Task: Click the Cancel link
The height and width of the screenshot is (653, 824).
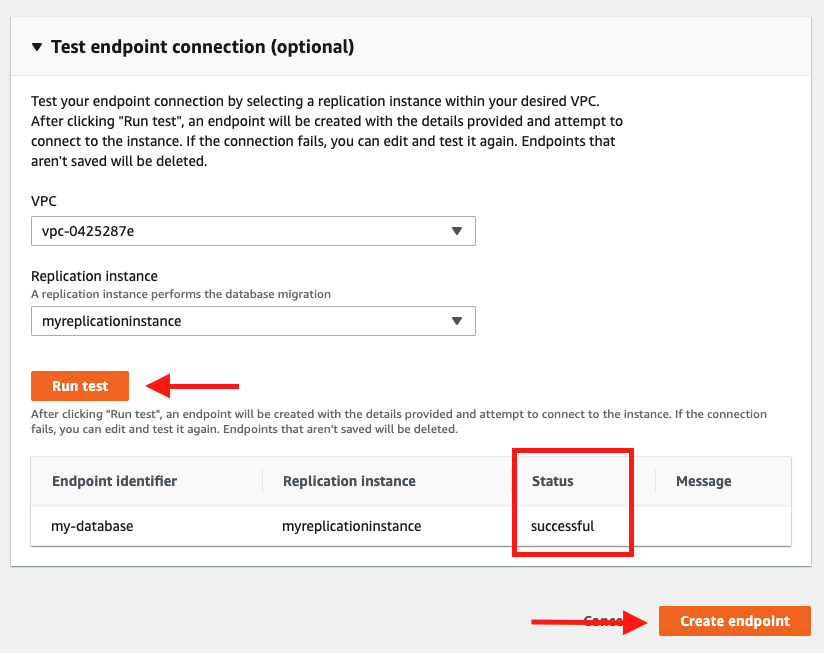Action: pyautogui.click(x=604, y=620)
